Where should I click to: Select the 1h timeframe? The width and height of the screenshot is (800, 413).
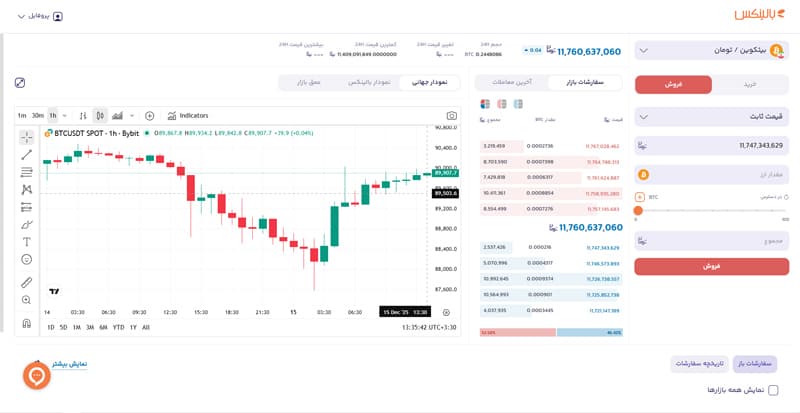(53, 116)
